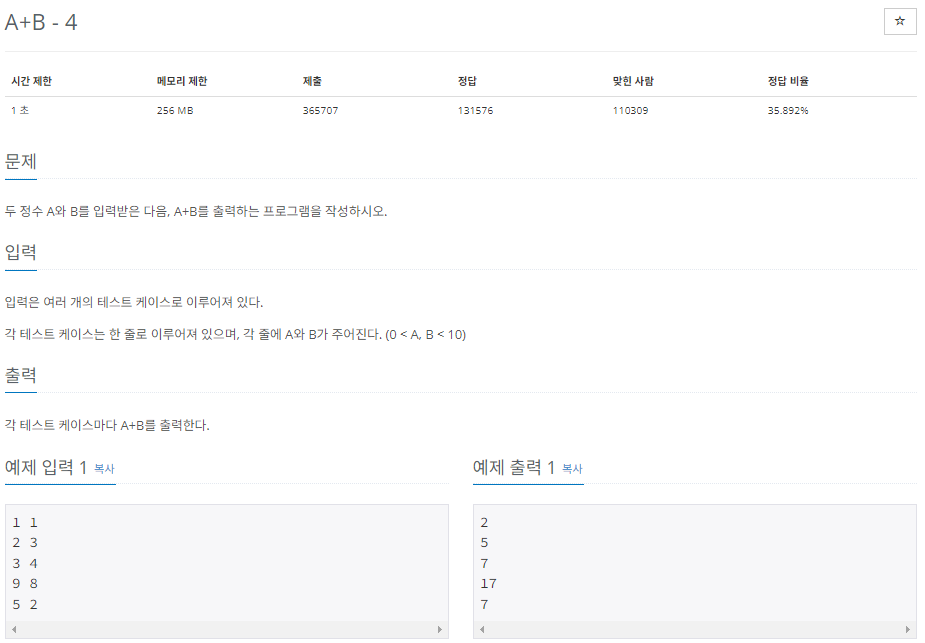Click the 제출 column header
Image resolution: width=925 pixels, height=643 pixels.
312,81
